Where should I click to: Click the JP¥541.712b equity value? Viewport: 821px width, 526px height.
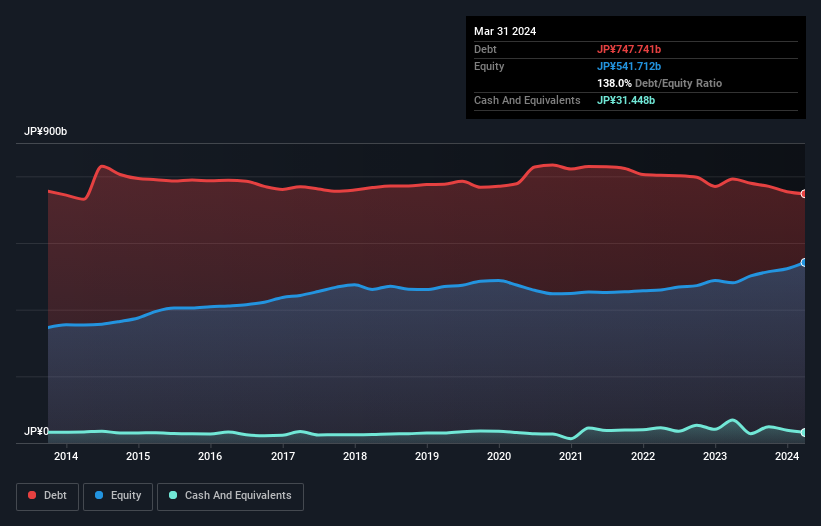629,66
